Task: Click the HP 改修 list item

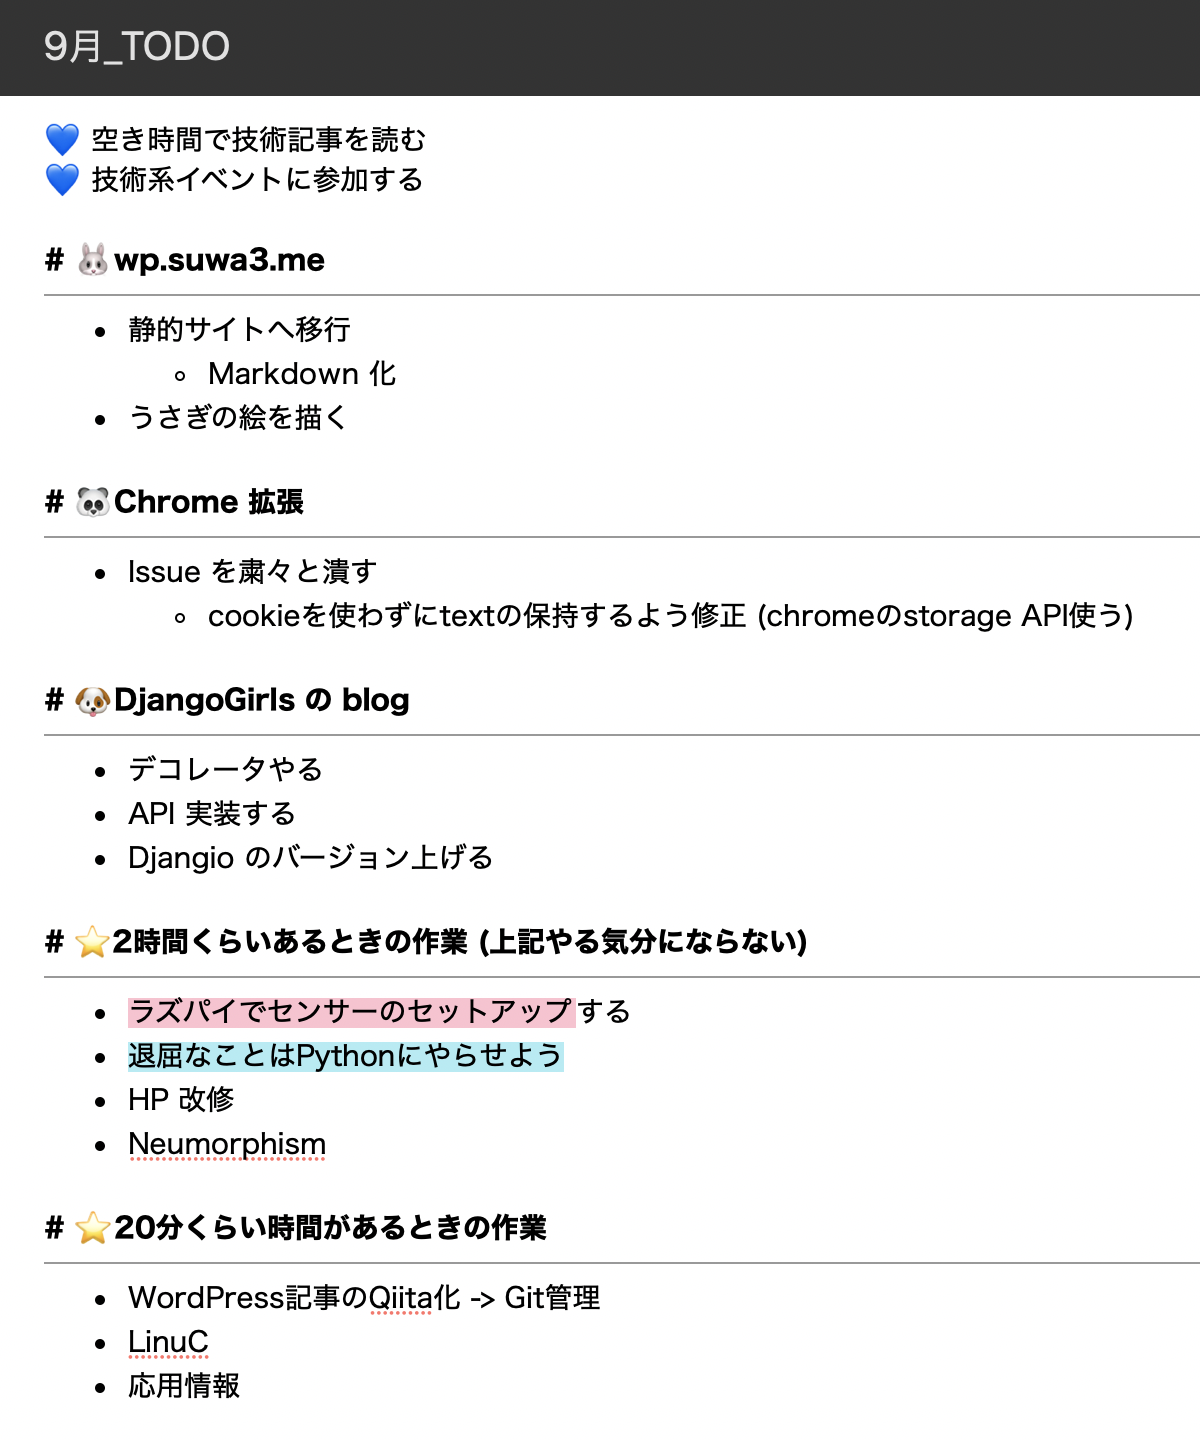Action: 181,1100
